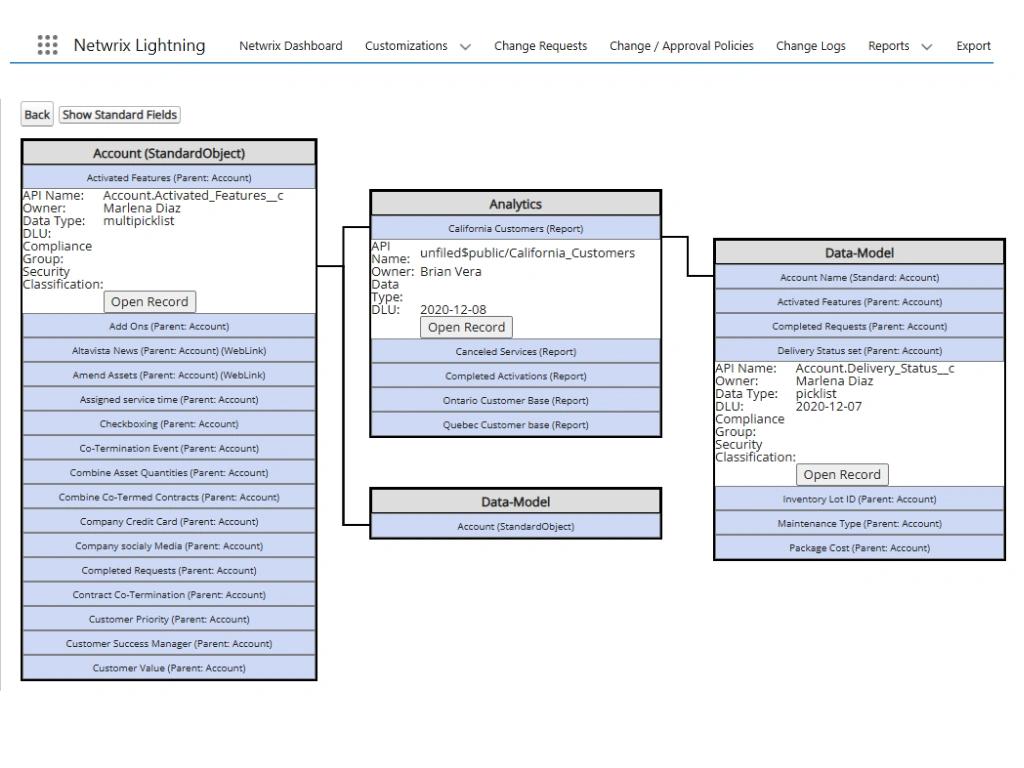1024x768 pixels.
Task: Open Record for Activated Features field
Action: (x=149, y=301)
